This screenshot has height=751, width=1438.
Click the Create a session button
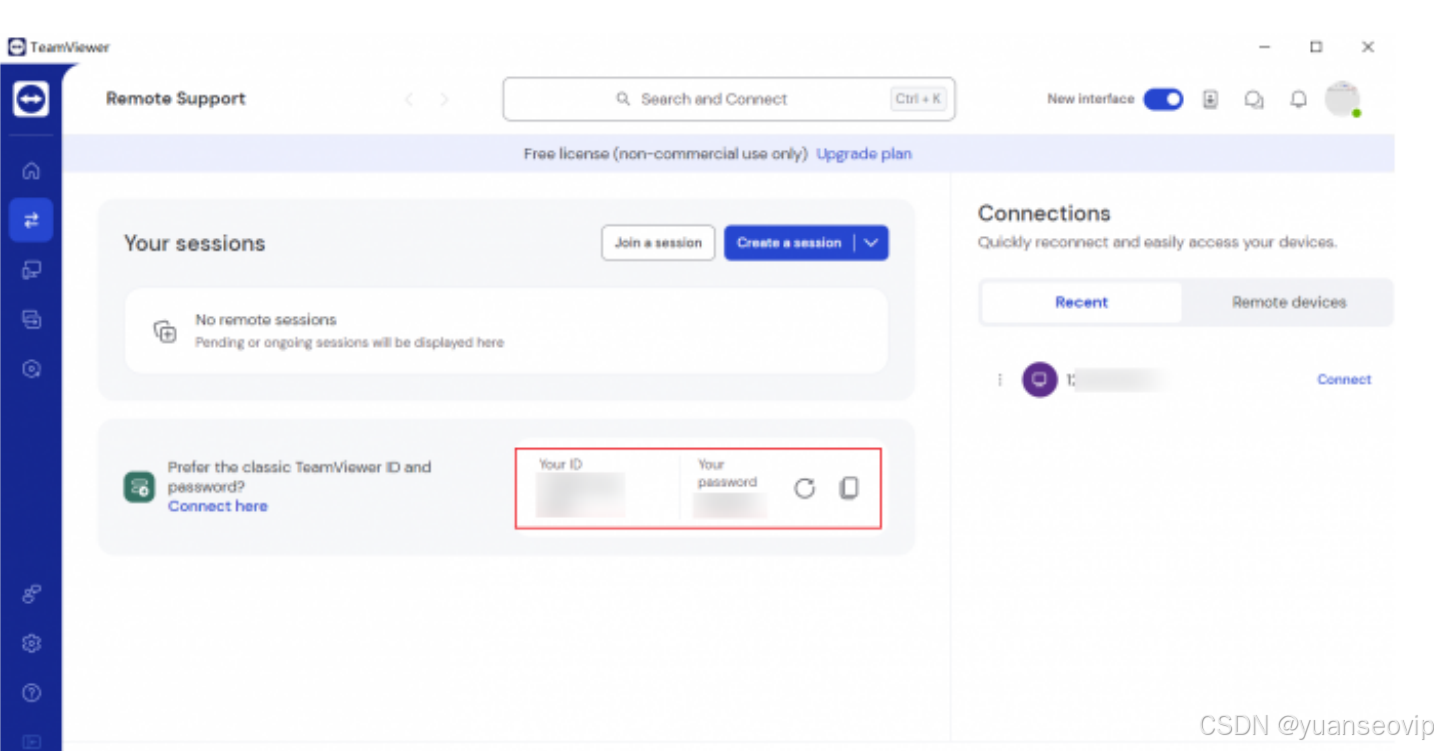789,243
